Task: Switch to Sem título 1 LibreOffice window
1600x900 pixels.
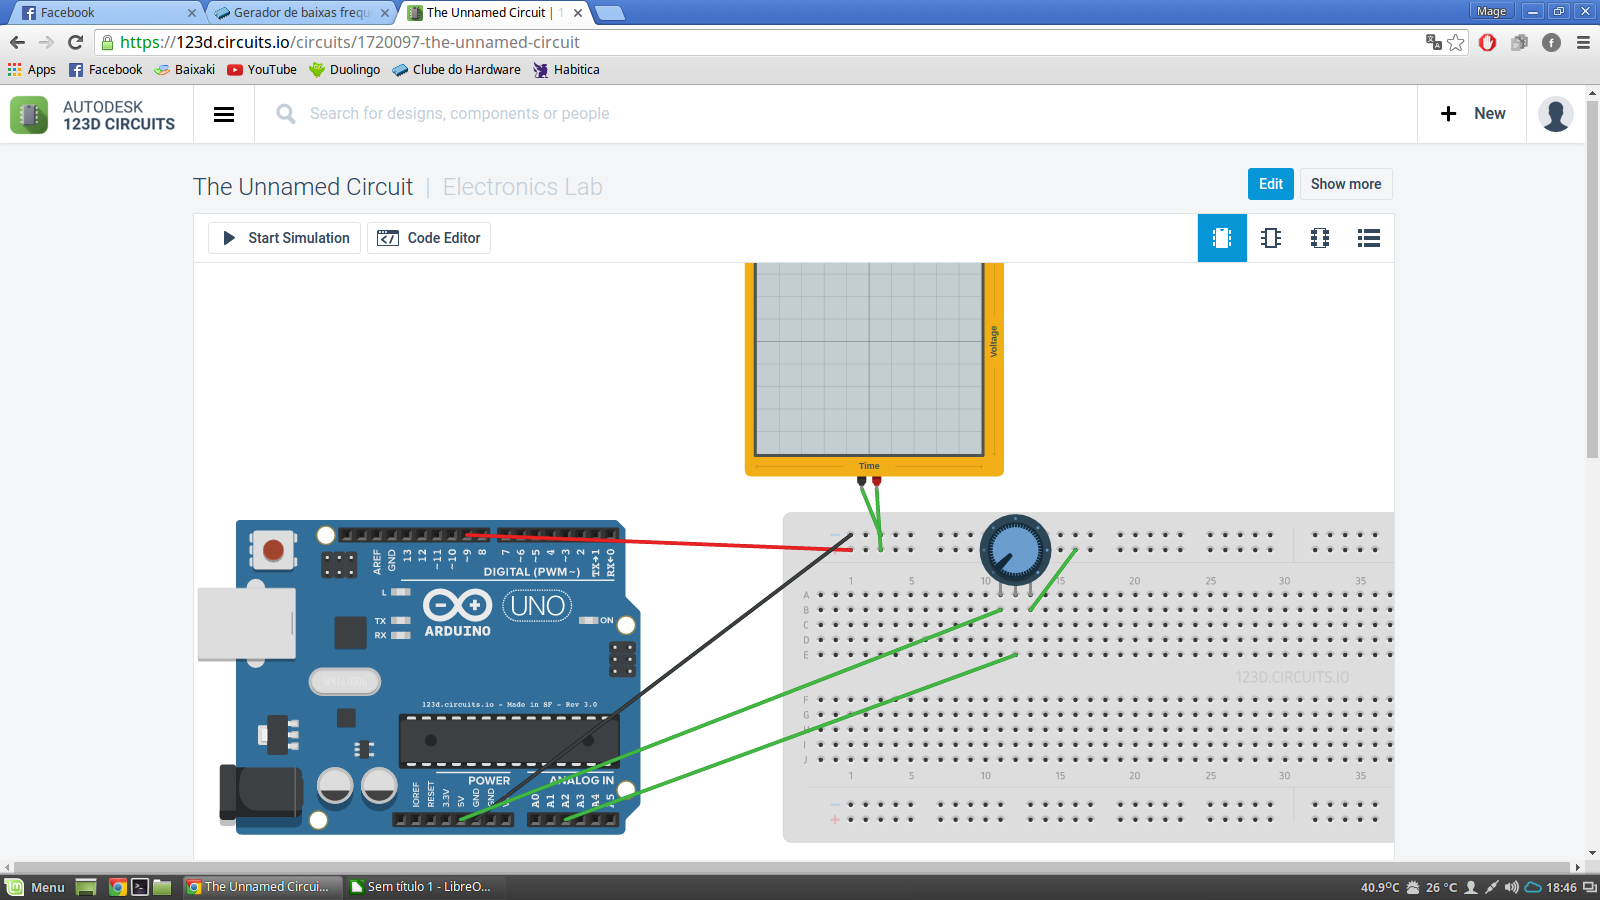Action: 421,887
